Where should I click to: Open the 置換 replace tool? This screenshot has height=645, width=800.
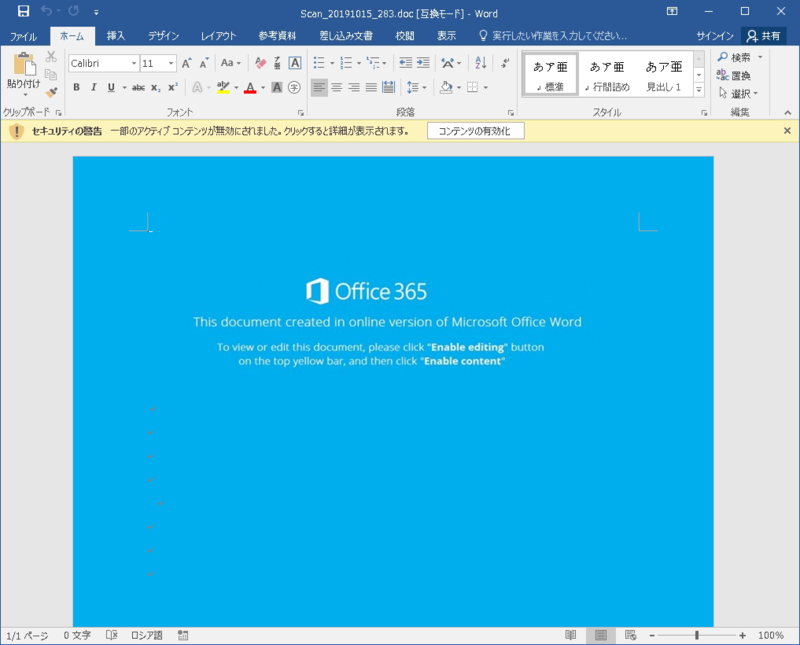point(734,76)
